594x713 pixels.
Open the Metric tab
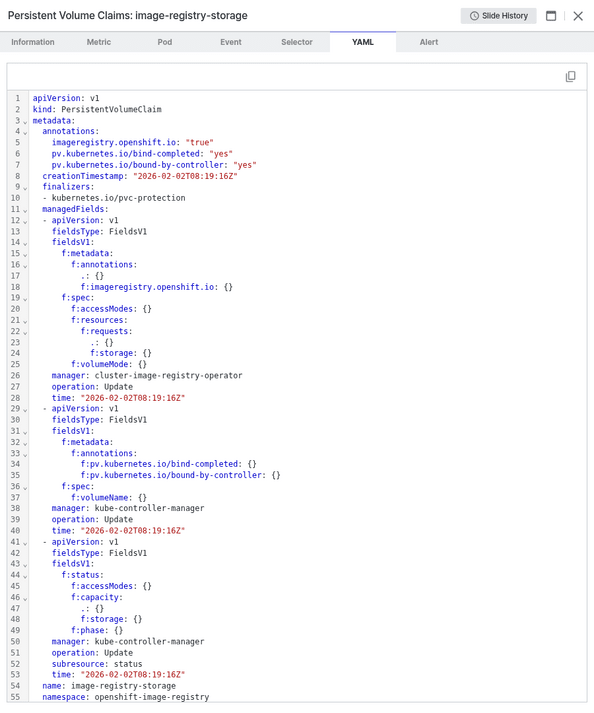coord(99,42)
